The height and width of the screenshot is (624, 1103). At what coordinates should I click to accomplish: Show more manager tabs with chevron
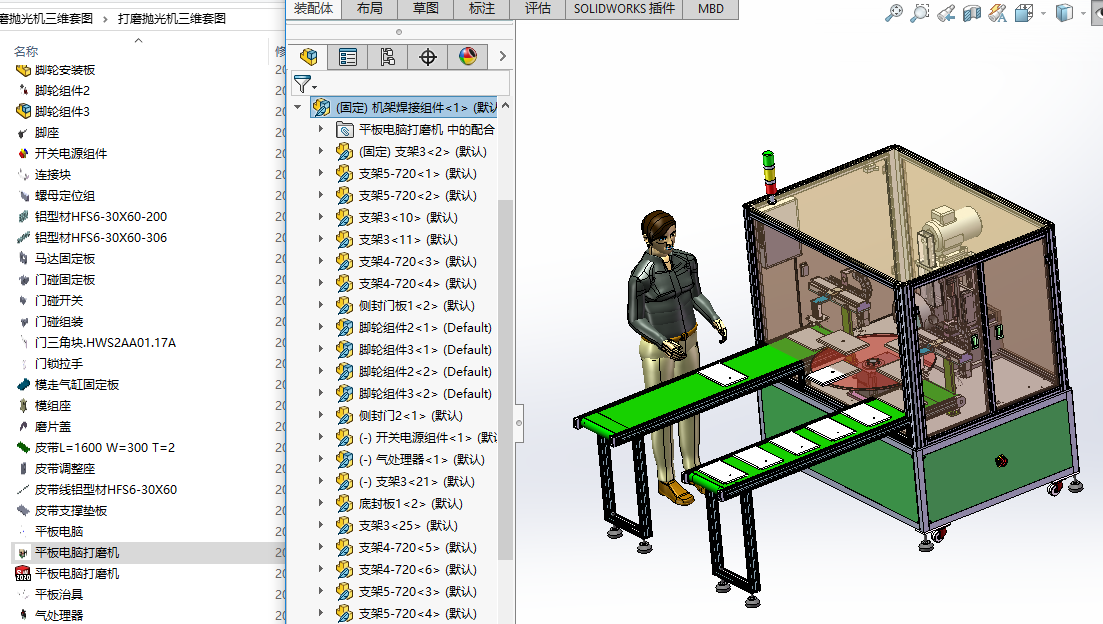click(502, 56)
